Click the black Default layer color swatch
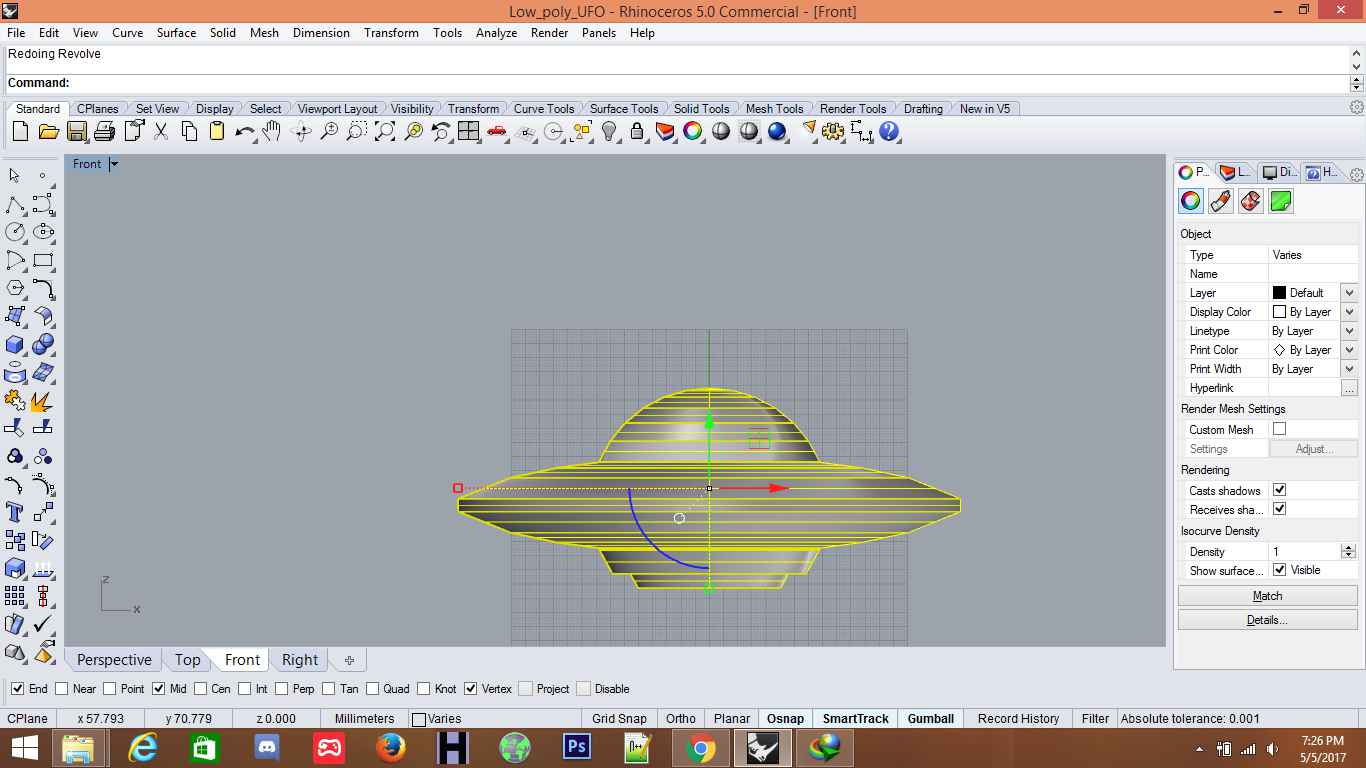The image size is (1366, 768). 1279,293
